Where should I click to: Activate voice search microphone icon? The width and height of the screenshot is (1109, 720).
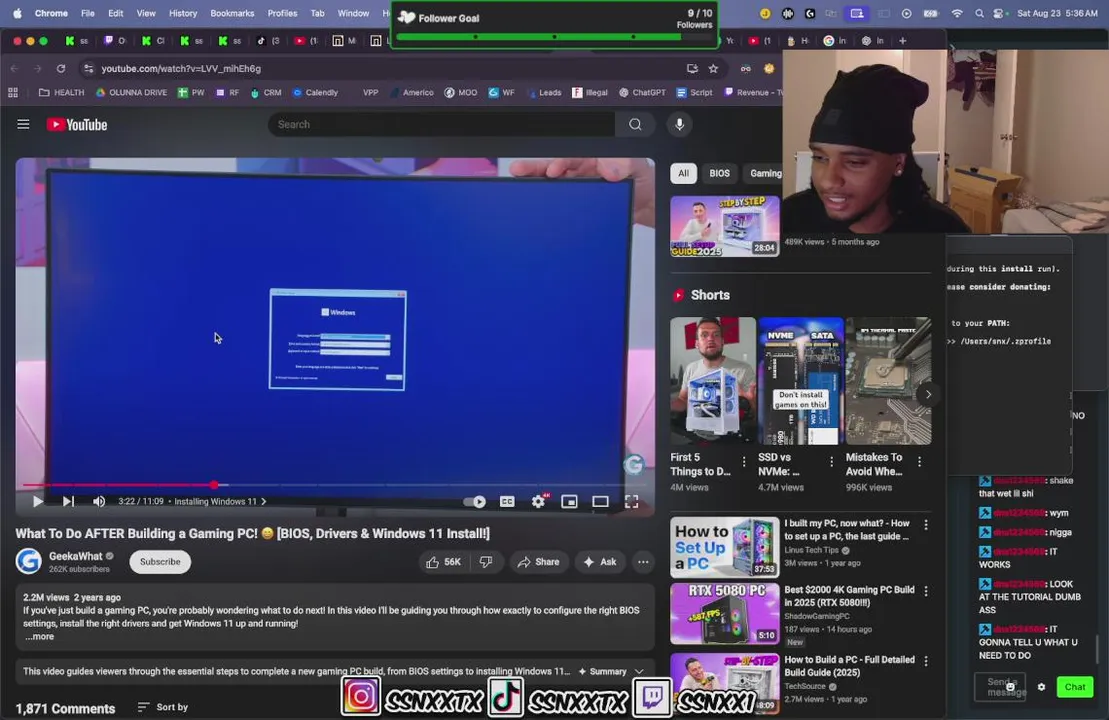(679, 124)
